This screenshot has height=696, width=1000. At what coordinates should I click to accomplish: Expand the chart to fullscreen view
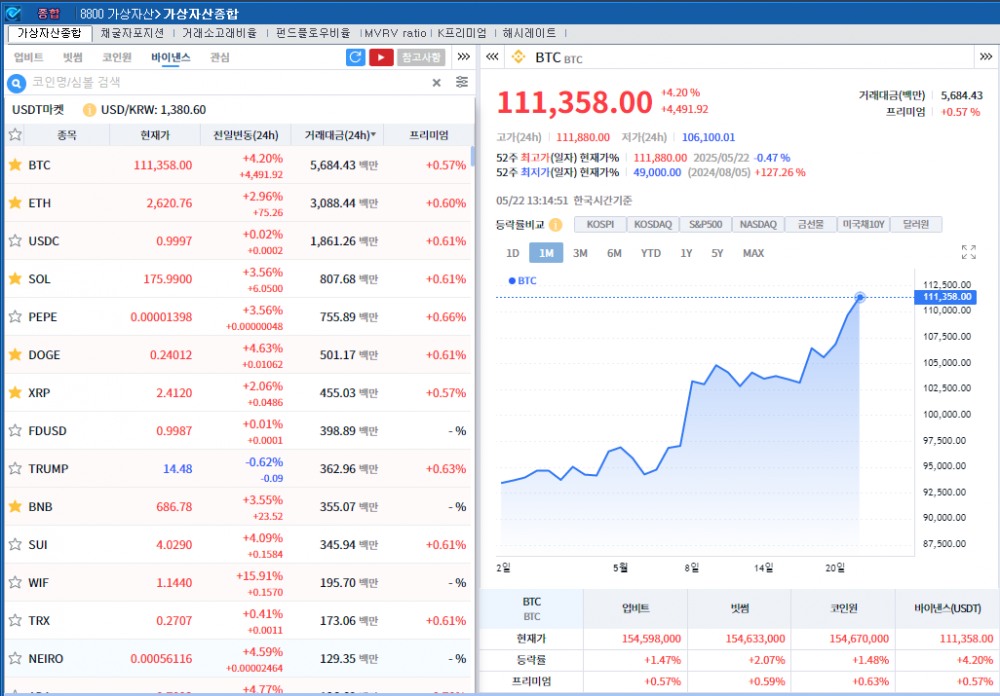pyautogui.click(x=969, y=251)
